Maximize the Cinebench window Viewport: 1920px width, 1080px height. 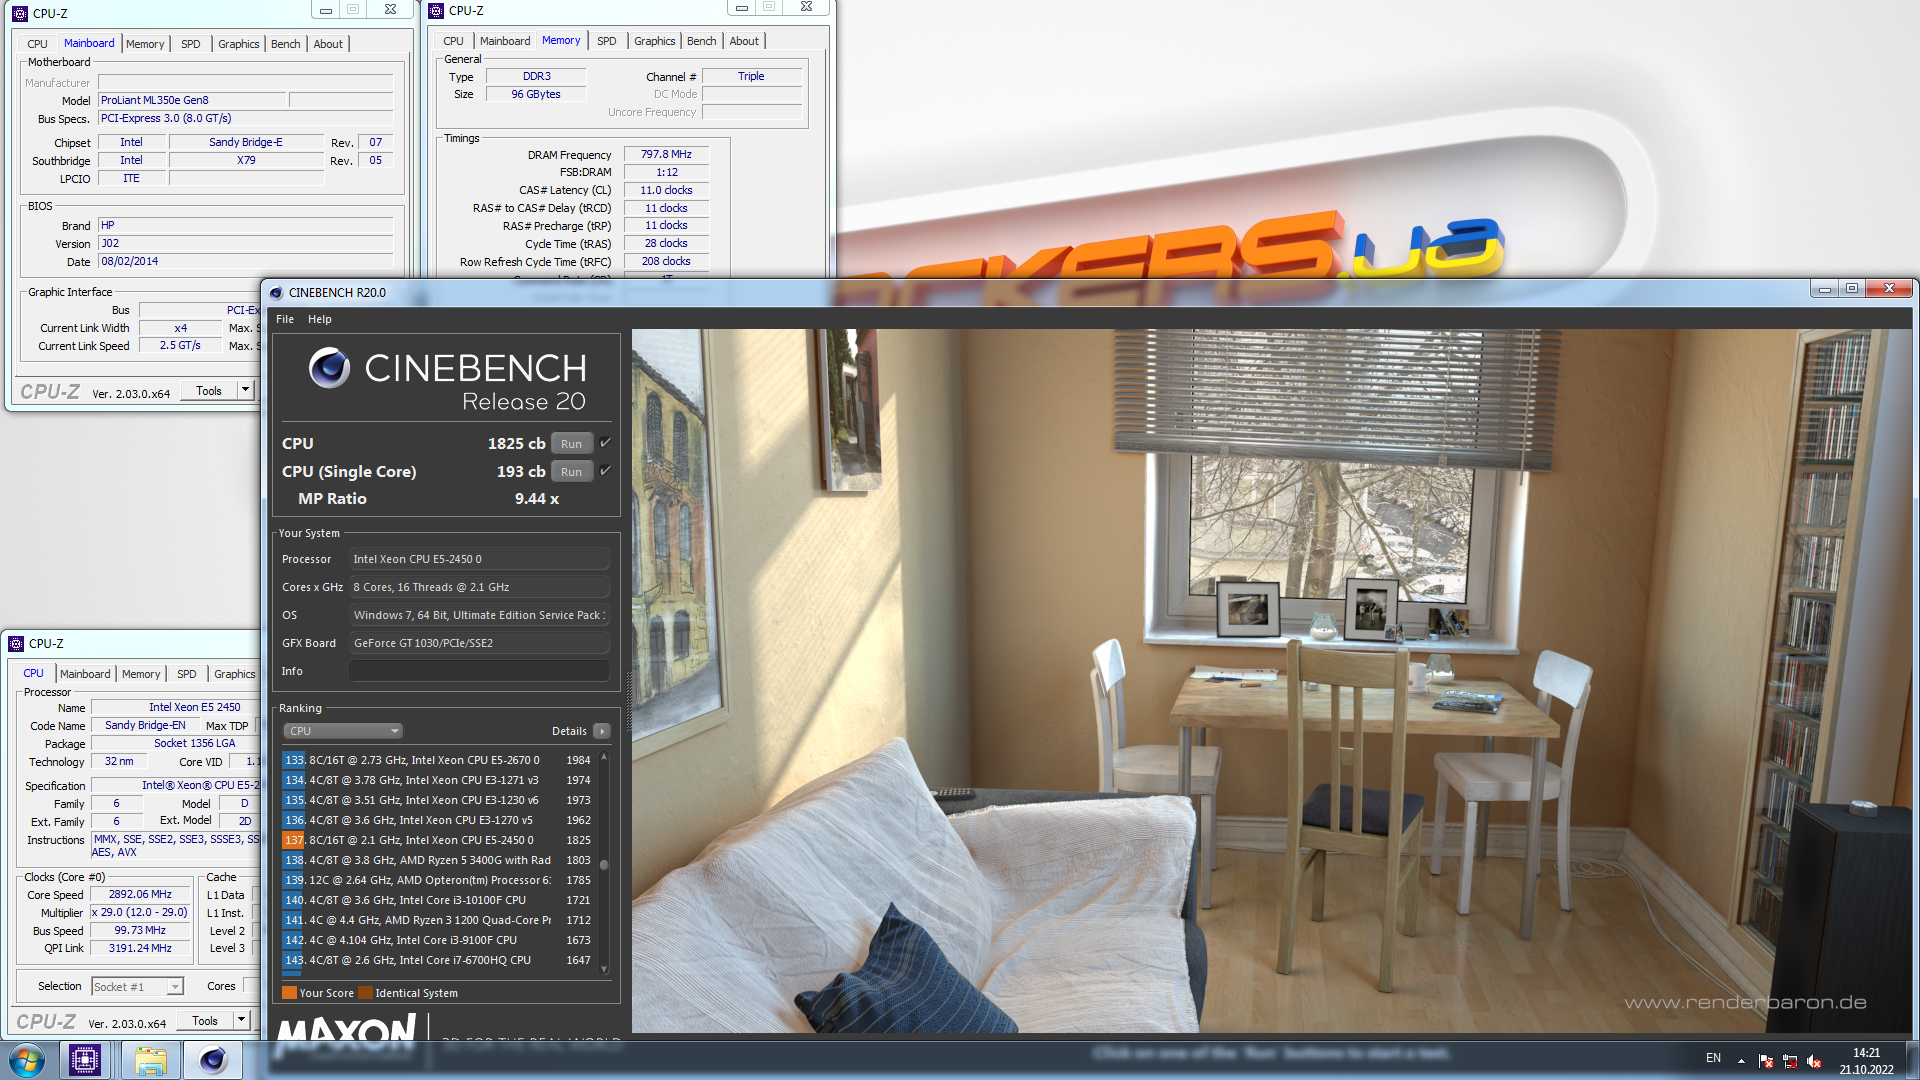(1851, 289)
